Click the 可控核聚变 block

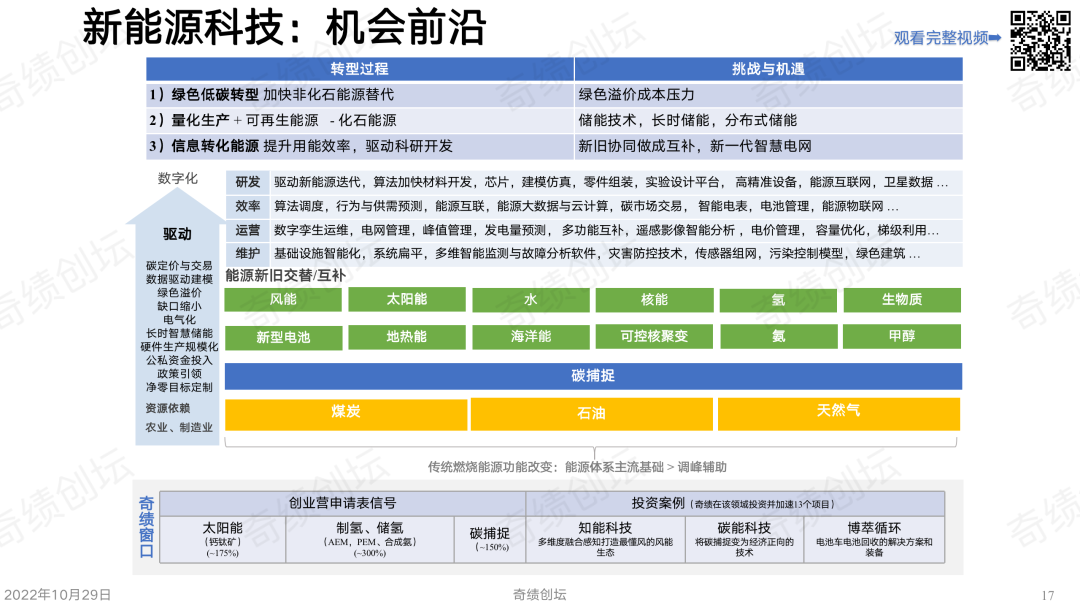click(x=655, y=336)
